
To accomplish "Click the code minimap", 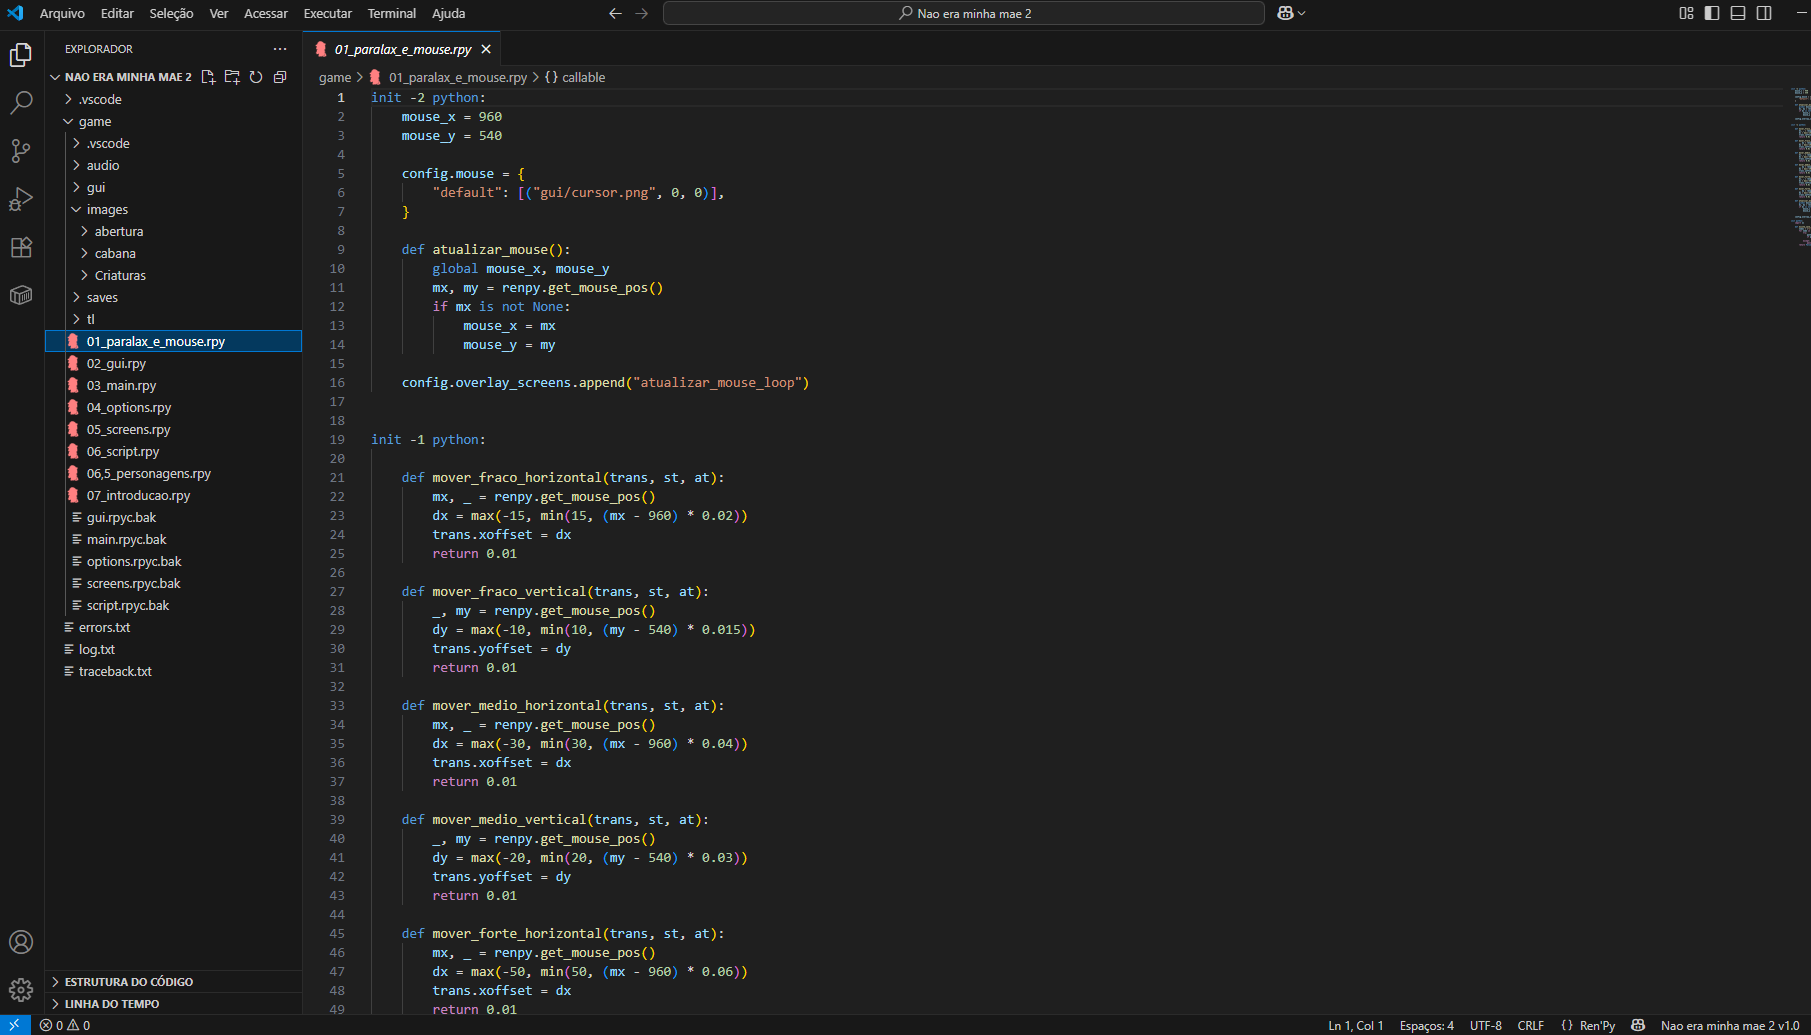I will click(x=1801, y=166).
